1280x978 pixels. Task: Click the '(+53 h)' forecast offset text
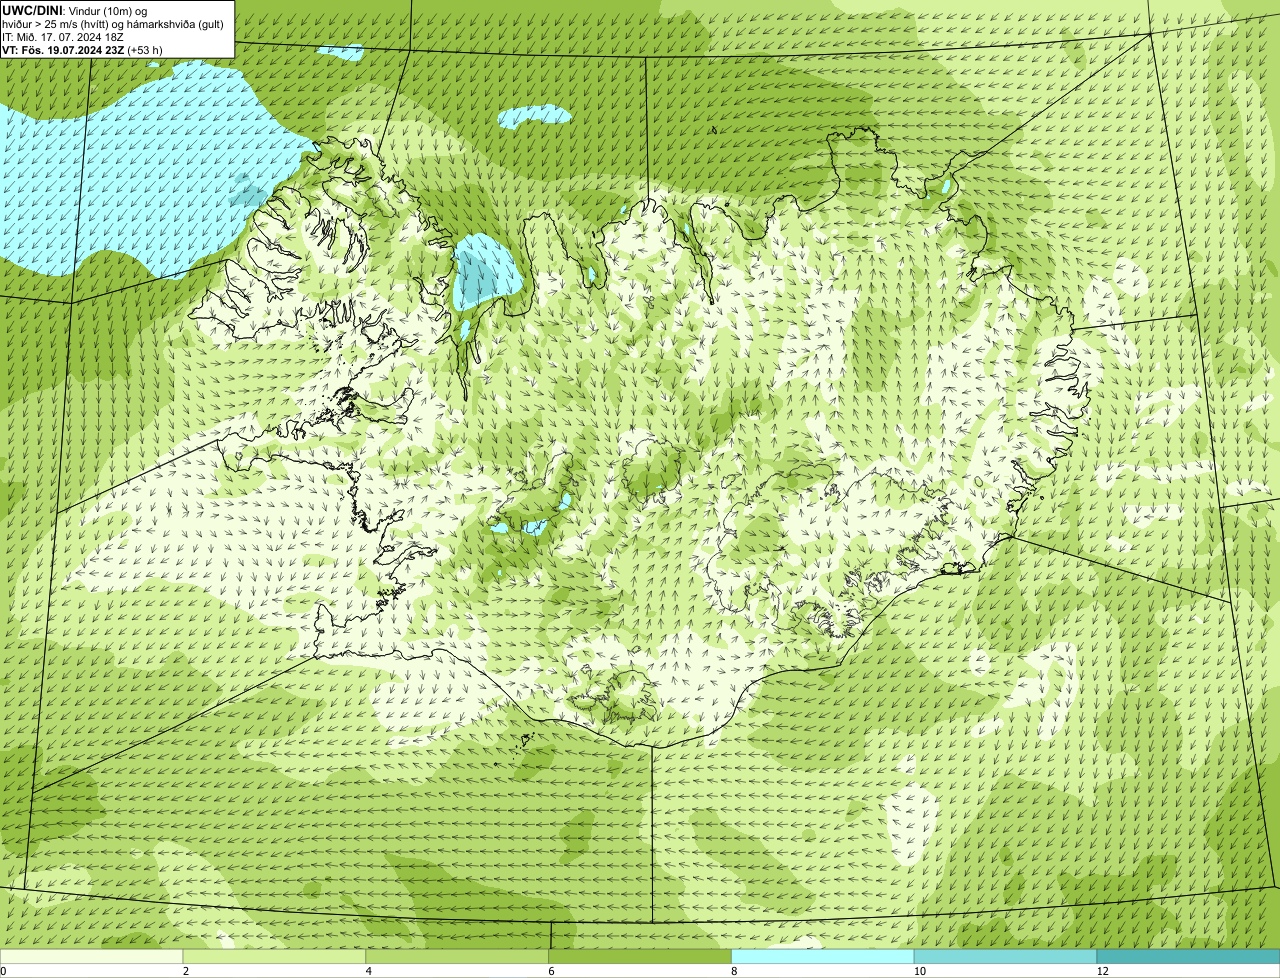point(145,49)
